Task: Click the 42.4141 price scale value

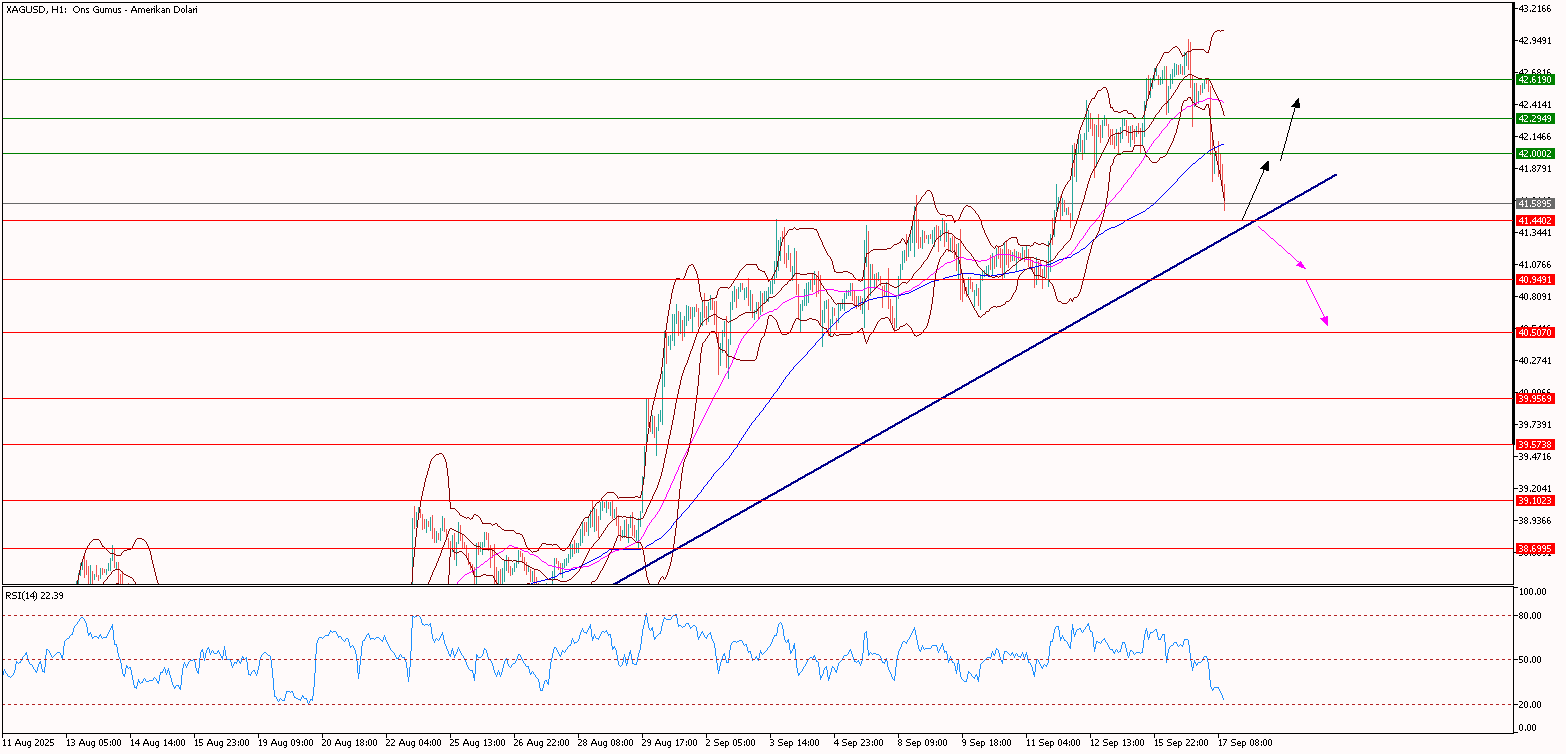Action: point(1535,104)
